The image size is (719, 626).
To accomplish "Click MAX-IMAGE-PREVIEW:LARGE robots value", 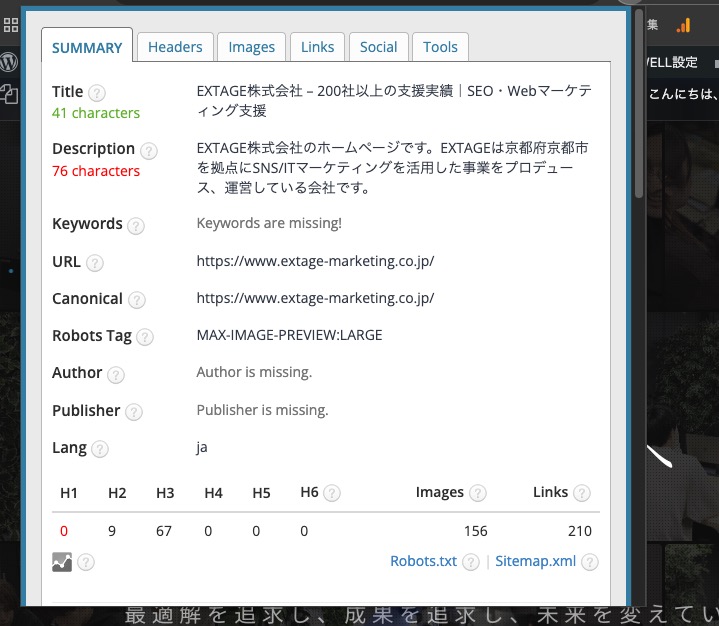I will (x=289, y=335).
